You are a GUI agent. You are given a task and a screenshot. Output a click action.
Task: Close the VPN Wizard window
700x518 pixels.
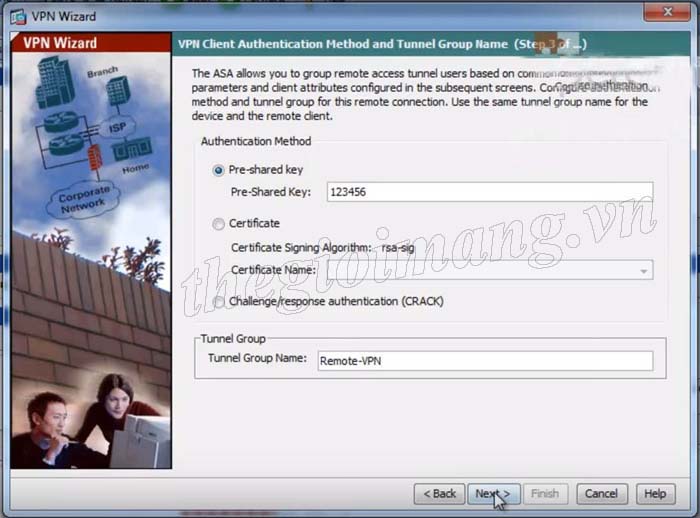667,12
